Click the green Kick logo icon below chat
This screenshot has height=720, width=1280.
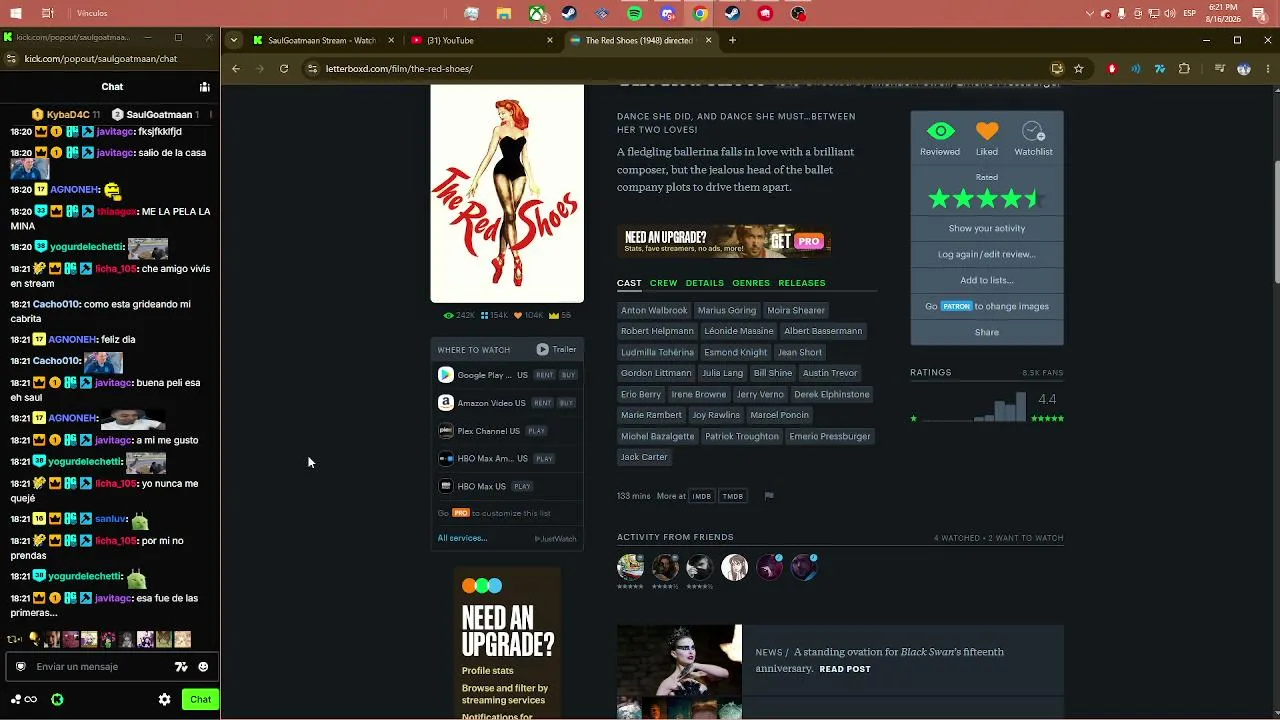tap(57, 700)
